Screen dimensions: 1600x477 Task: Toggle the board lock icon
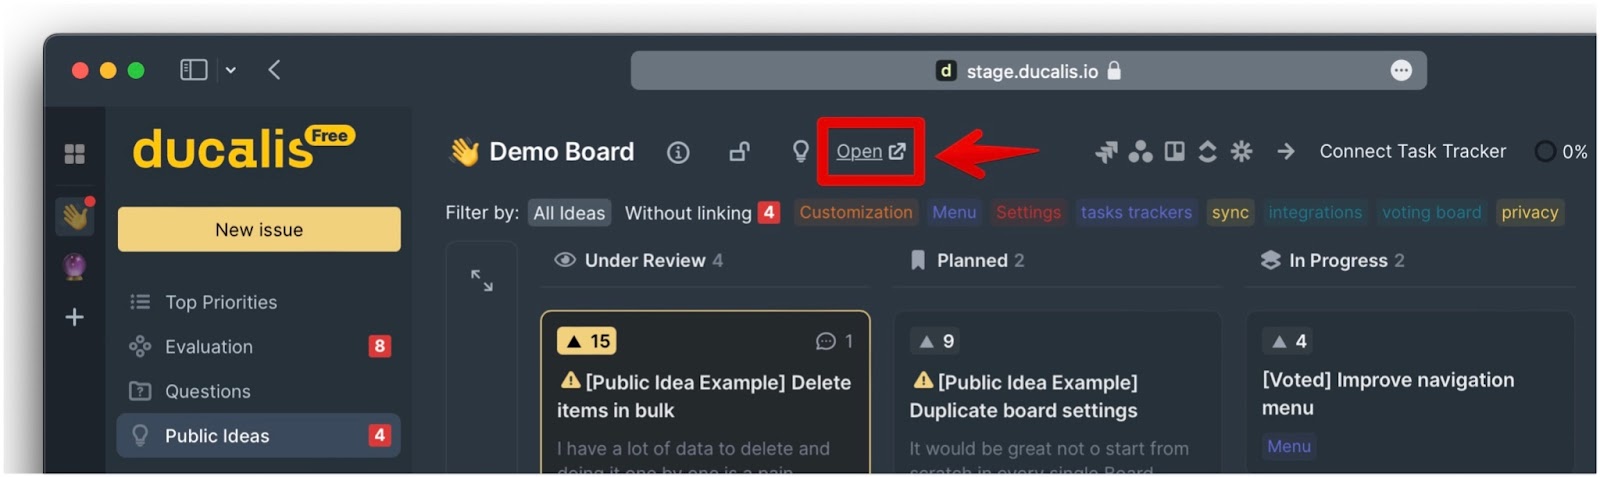click(x=739, y=152)
